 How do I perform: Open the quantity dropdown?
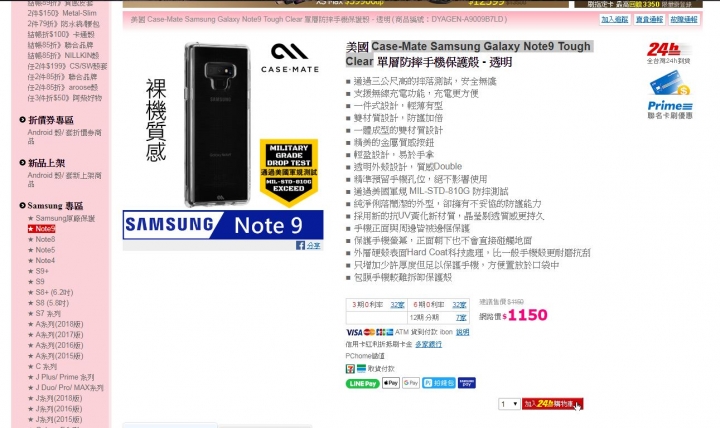click(x=509, y=404)
